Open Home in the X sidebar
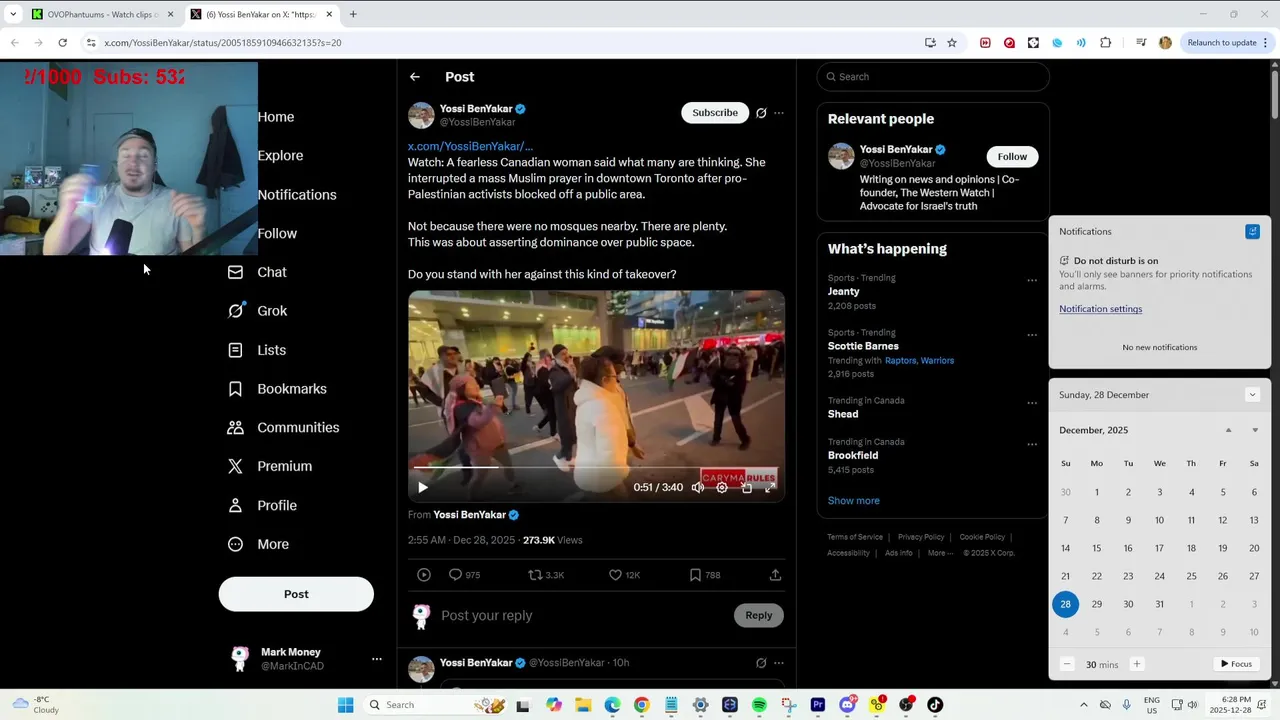1280x720 pixels. coord(276,117)
